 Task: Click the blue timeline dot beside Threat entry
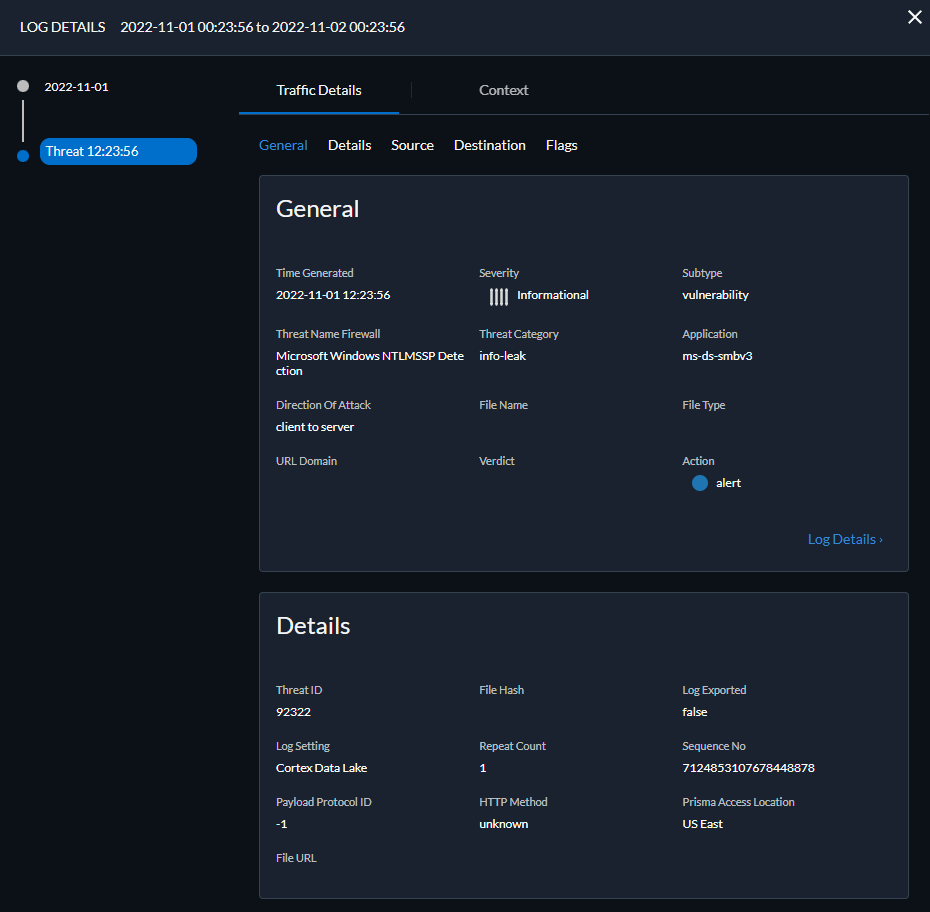click(23, 155)
